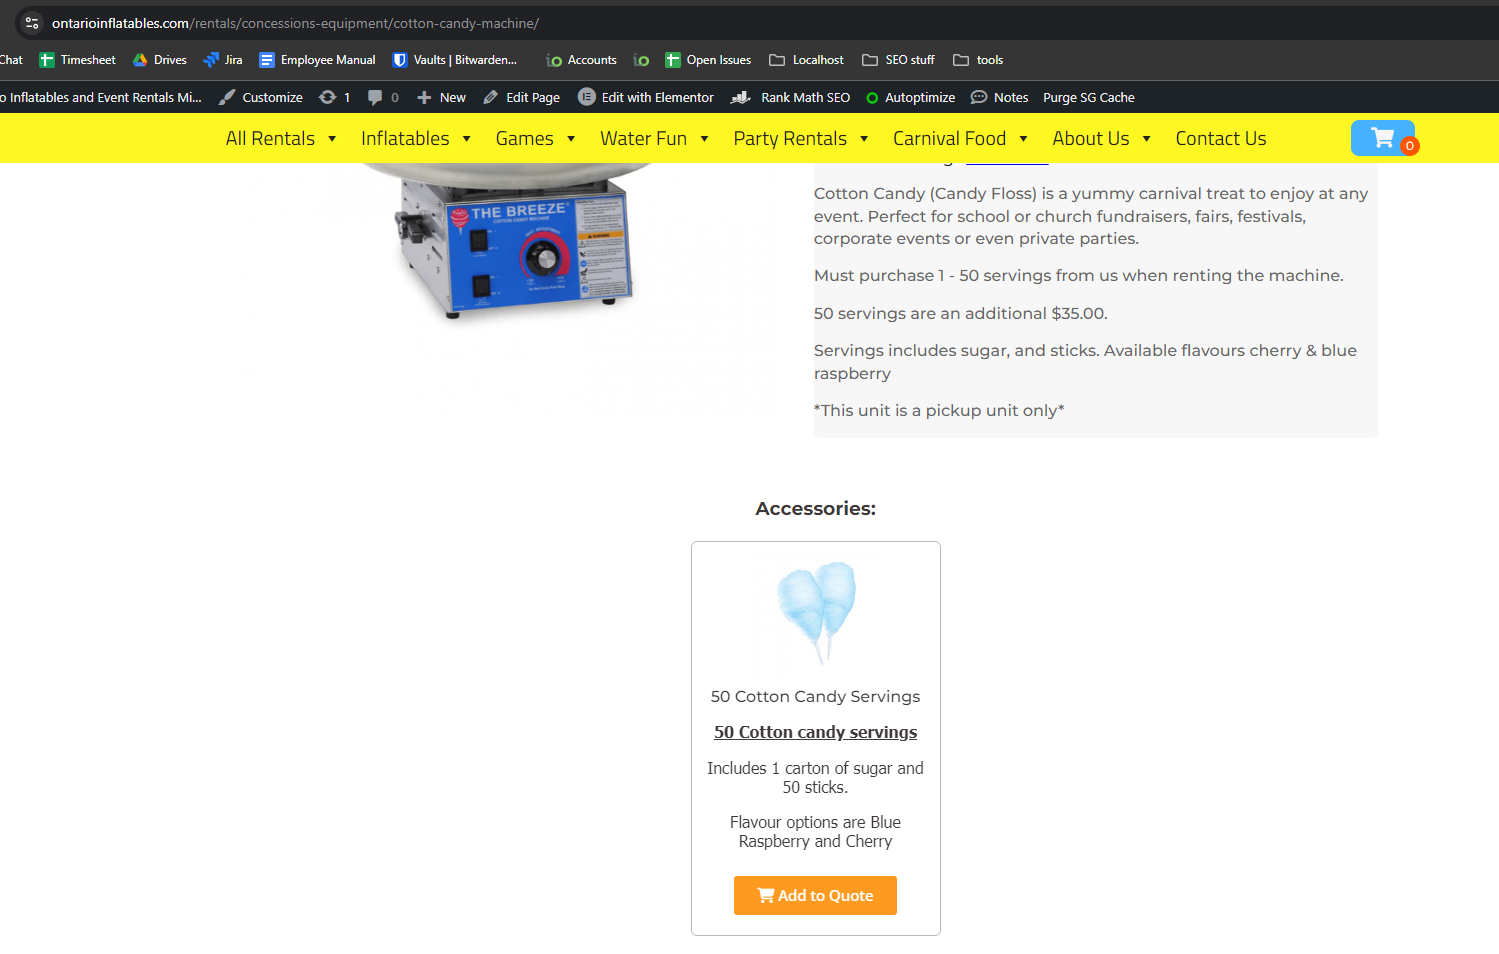This screenshot has height=954, width=1499.
Task: Click the blue cotton candy thumbnail
Action: 816,612
